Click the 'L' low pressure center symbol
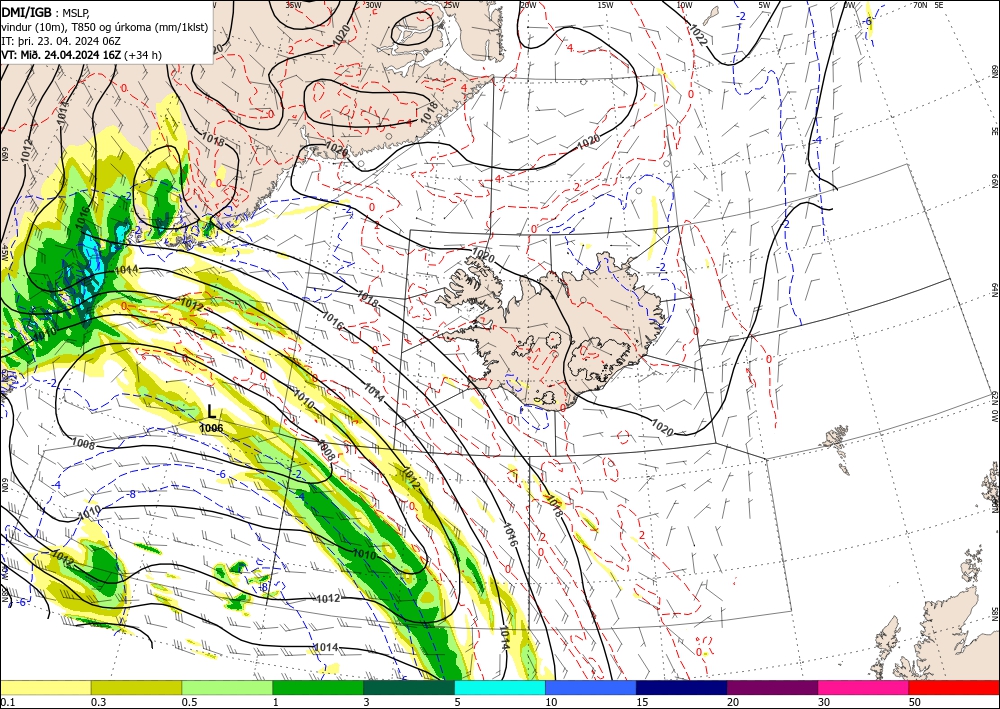Screen dimensions: 1000x709 click(x=212, y=411)
